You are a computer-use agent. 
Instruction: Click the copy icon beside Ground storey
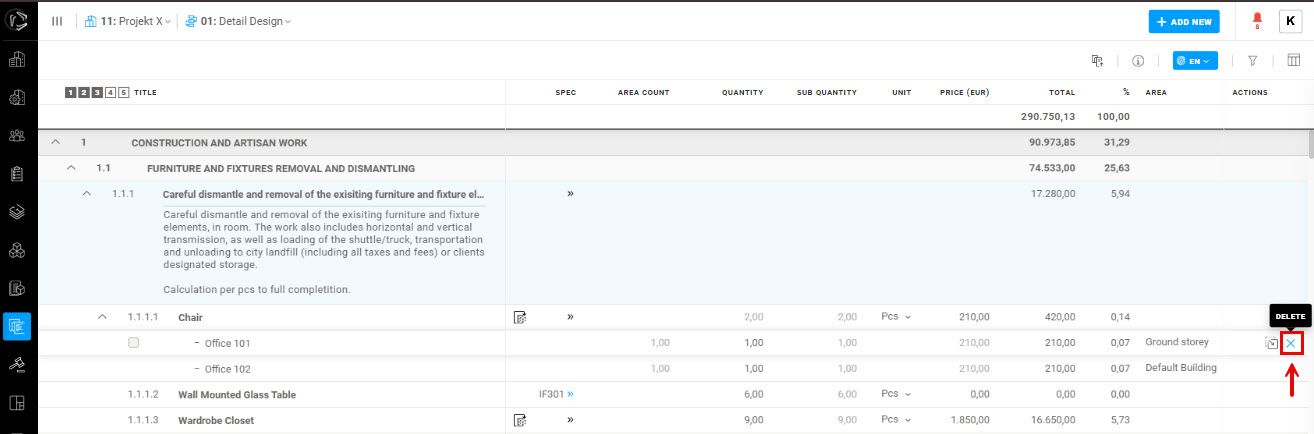click(1271, 343)
